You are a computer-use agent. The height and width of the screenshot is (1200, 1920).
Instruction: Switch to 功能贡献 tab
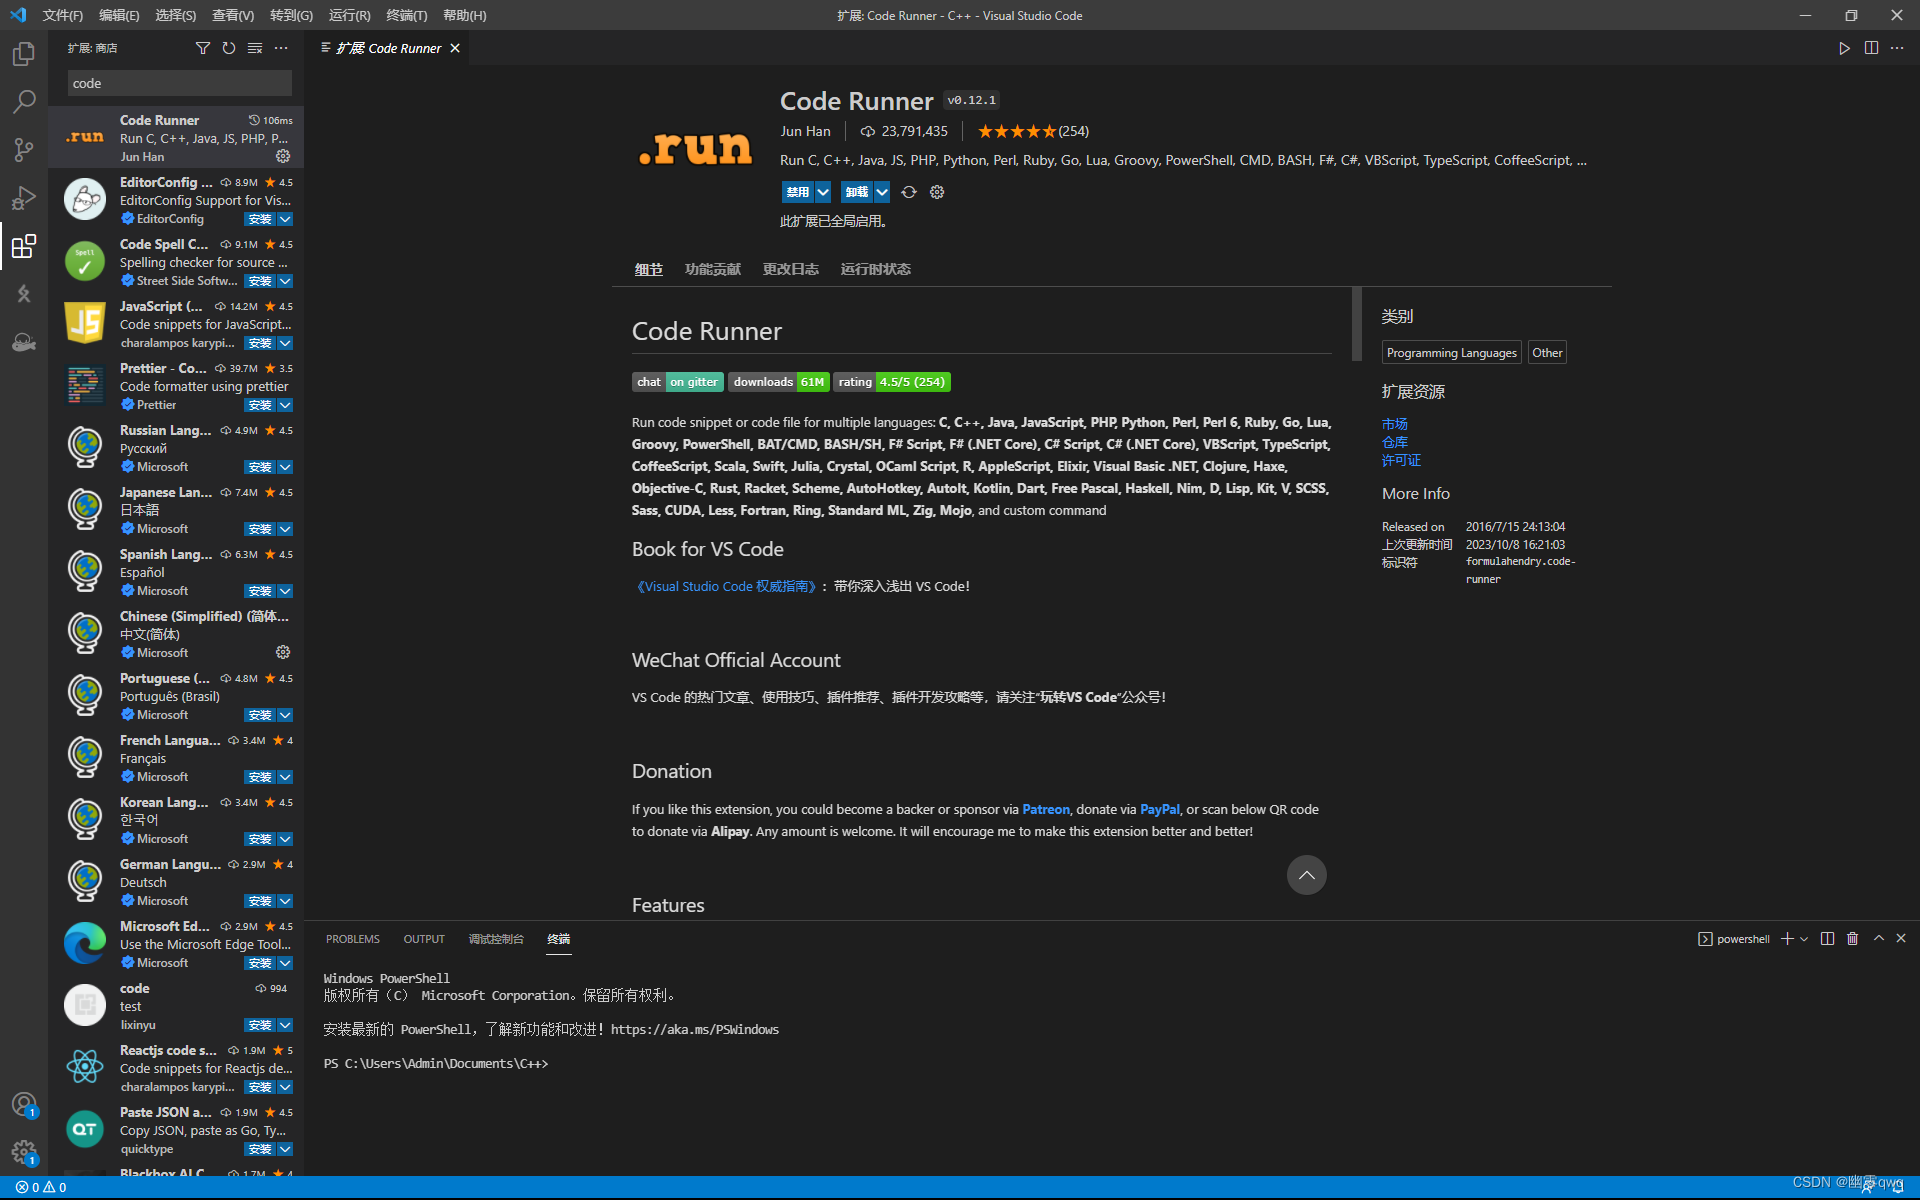713,269
